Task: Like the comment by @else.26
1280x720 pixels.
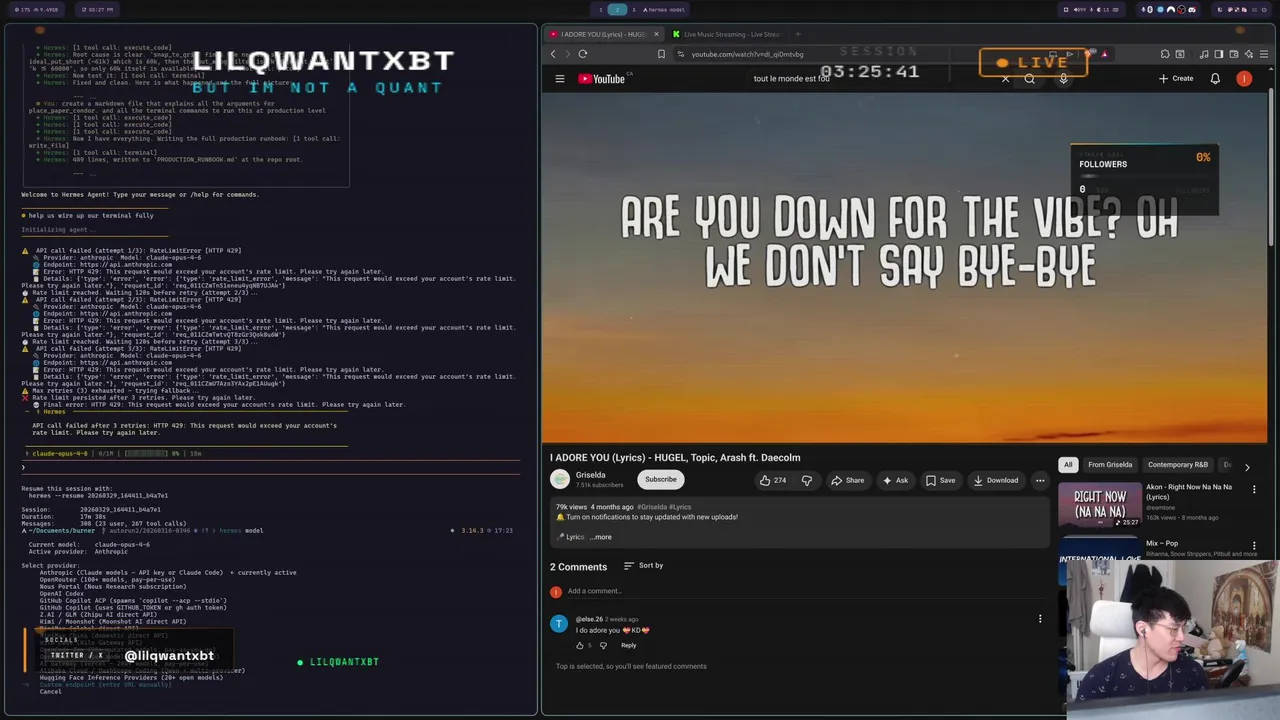Action: 579,645
